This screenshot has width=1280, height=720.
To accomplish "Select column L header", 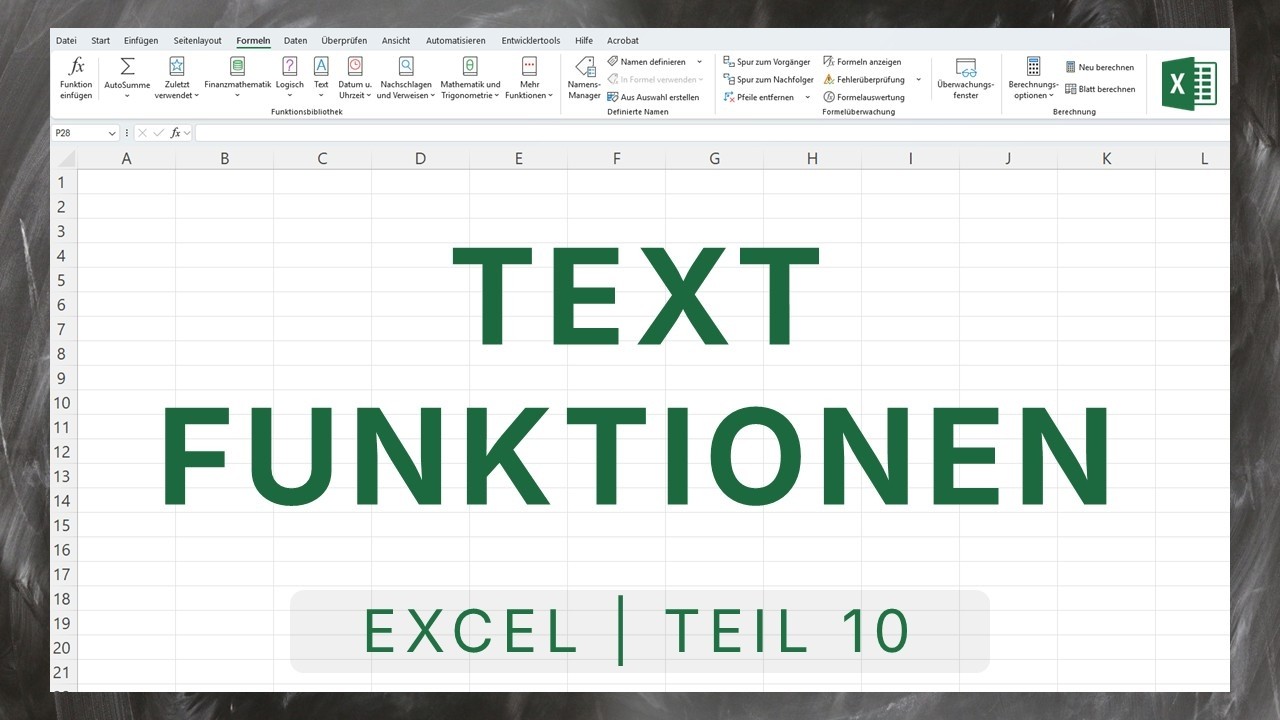I will click(1192, 158).
